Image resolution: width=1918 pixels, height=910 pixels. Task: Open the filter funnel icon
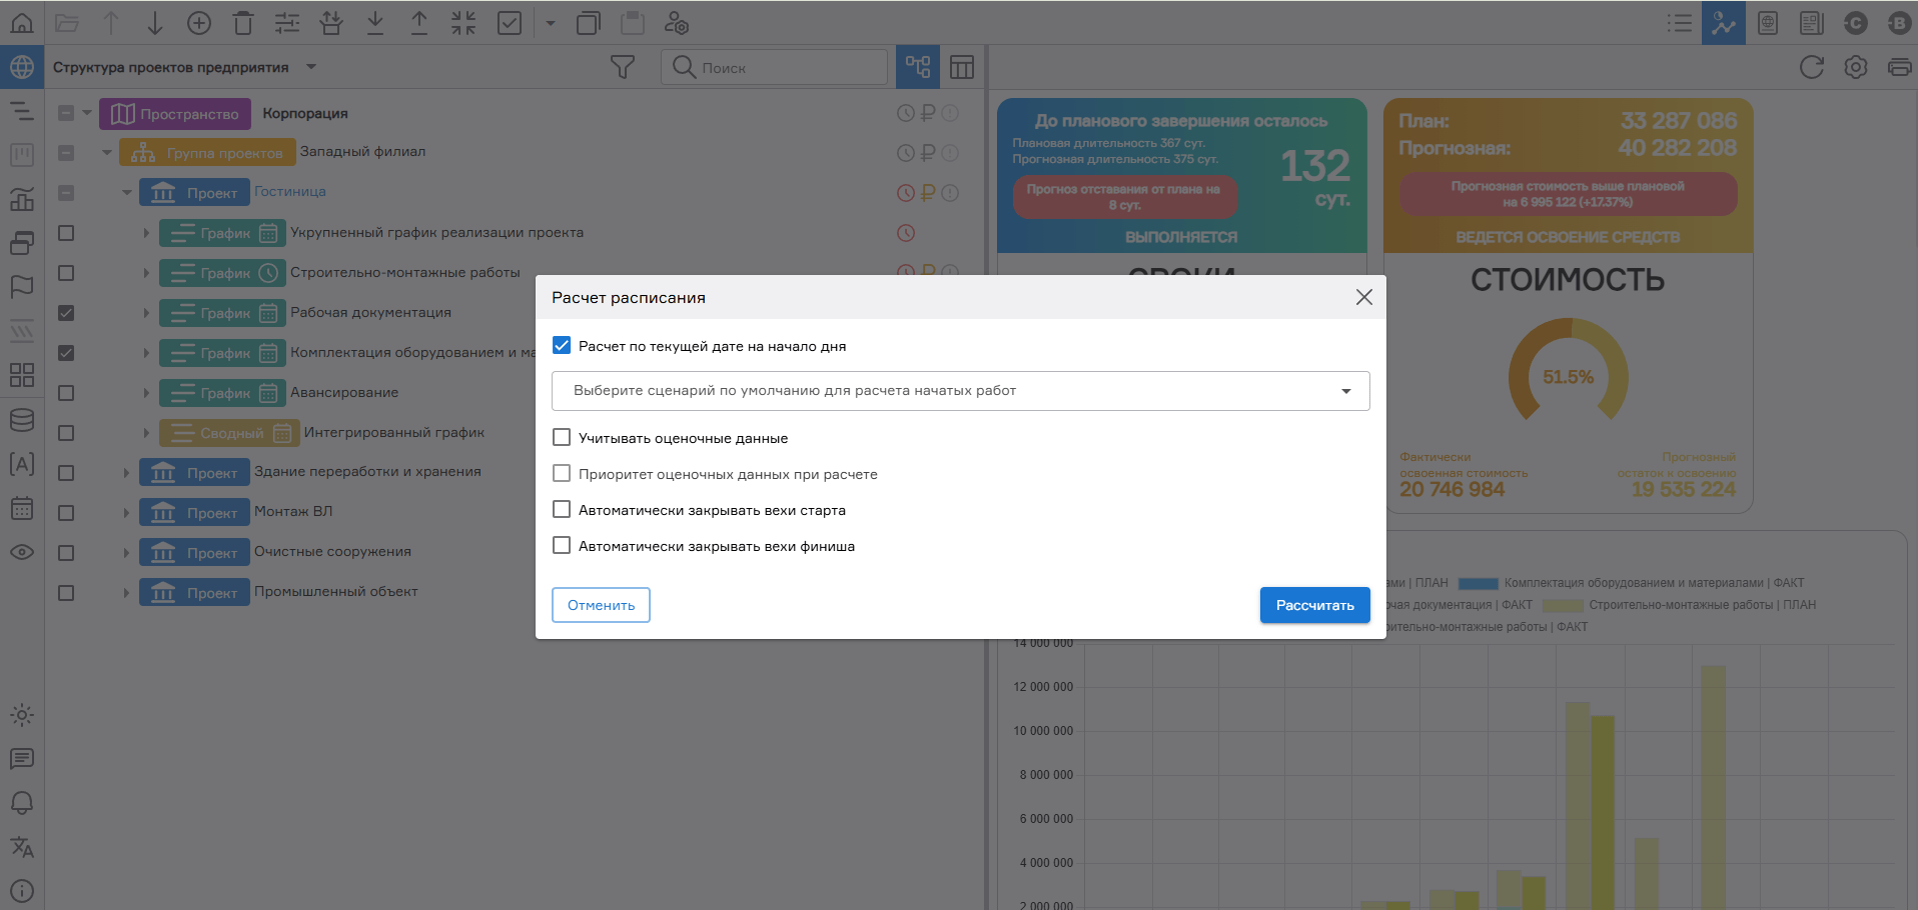[622, 67]
